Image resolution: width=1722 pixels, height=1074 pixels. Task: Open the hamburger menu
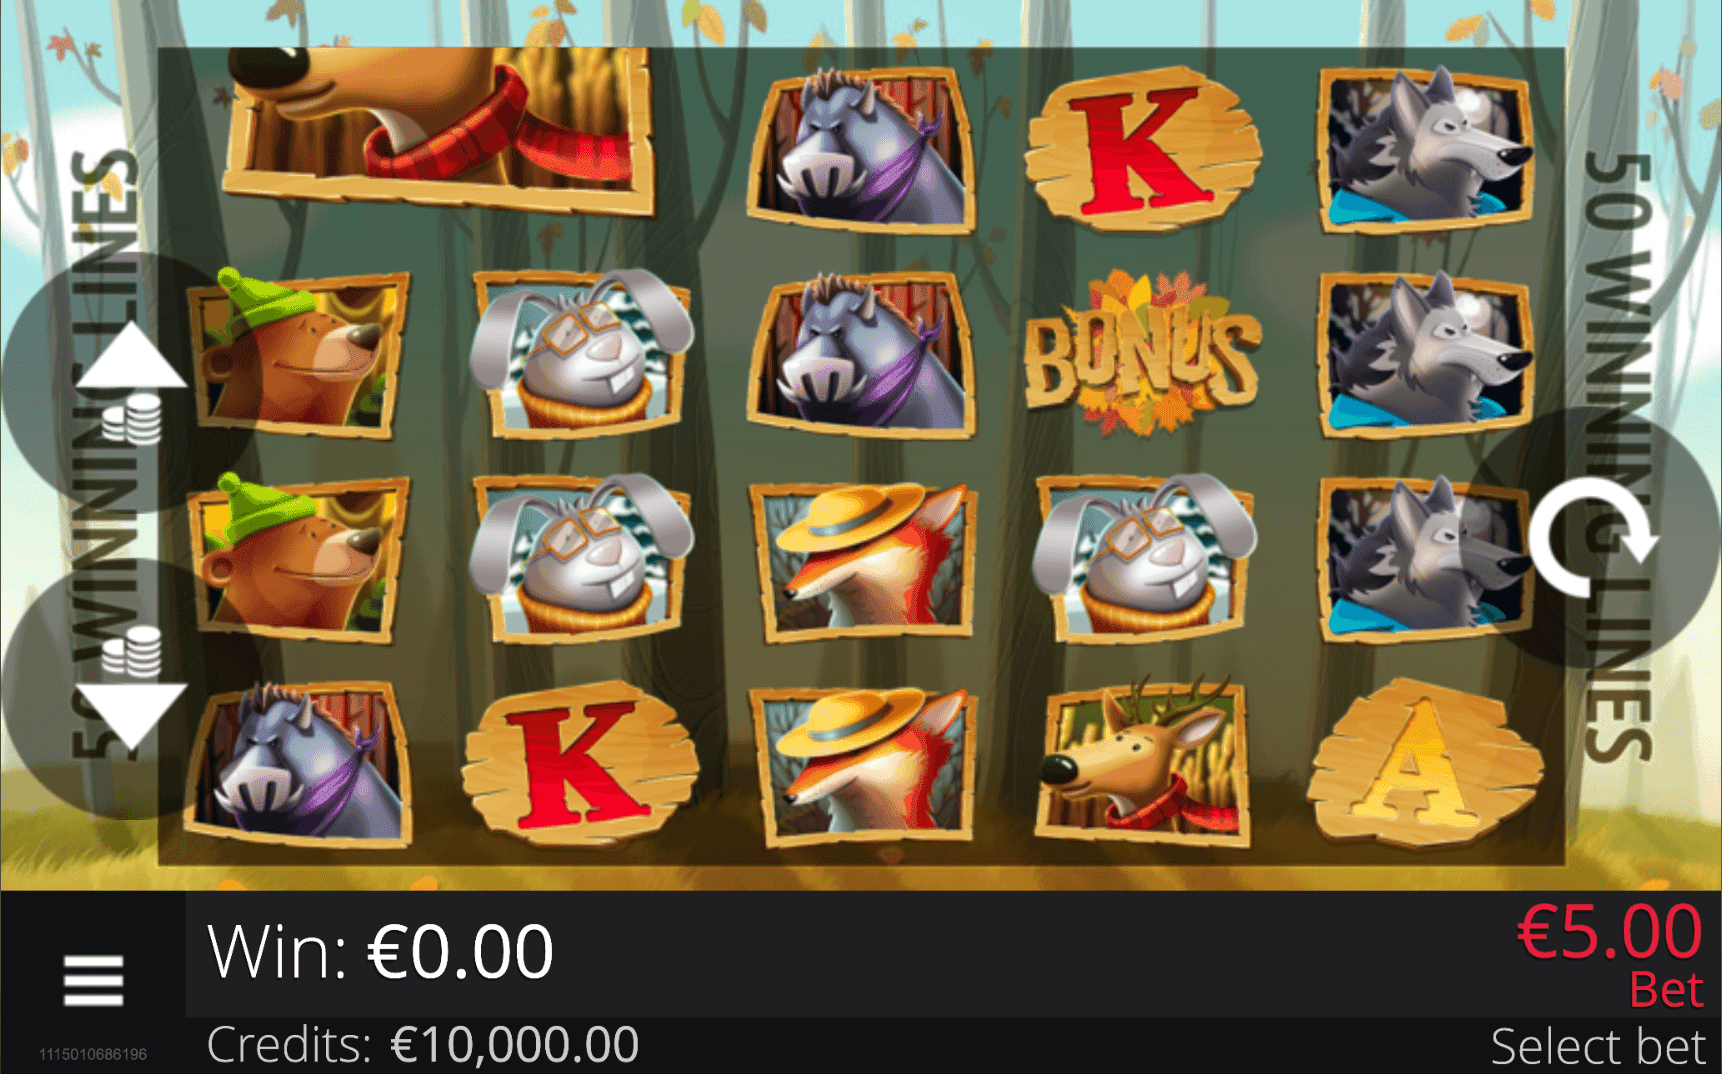tap(93, 979)
